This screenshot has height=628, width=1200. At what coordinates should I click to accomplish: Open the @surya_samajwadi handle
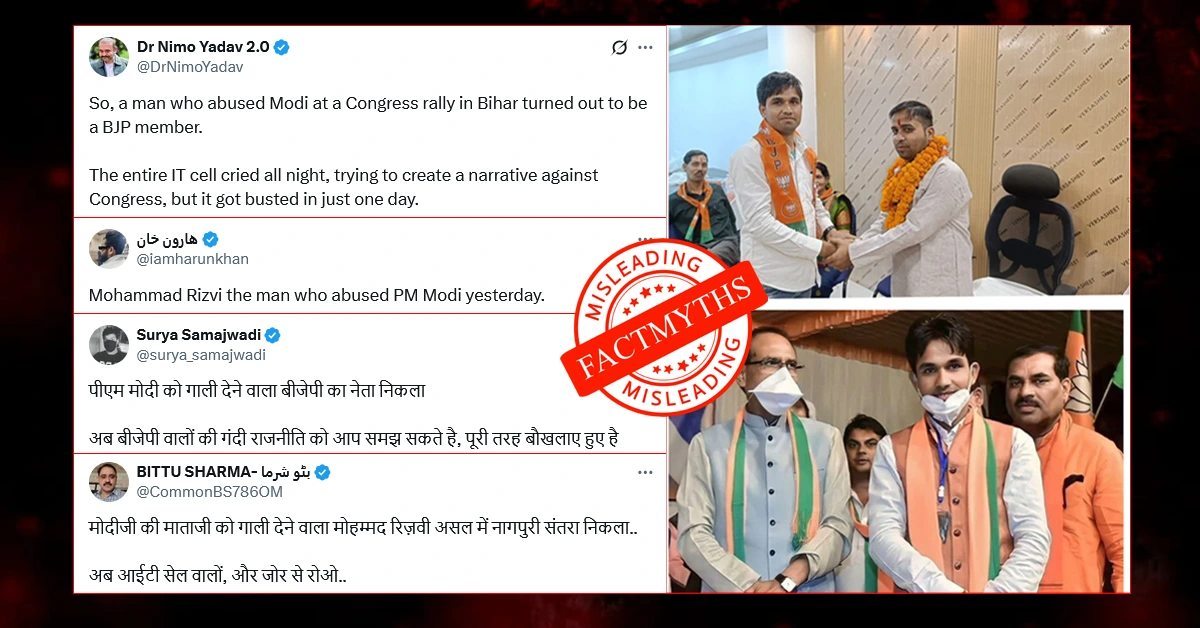pyautogui.click(x=201, y=355)
